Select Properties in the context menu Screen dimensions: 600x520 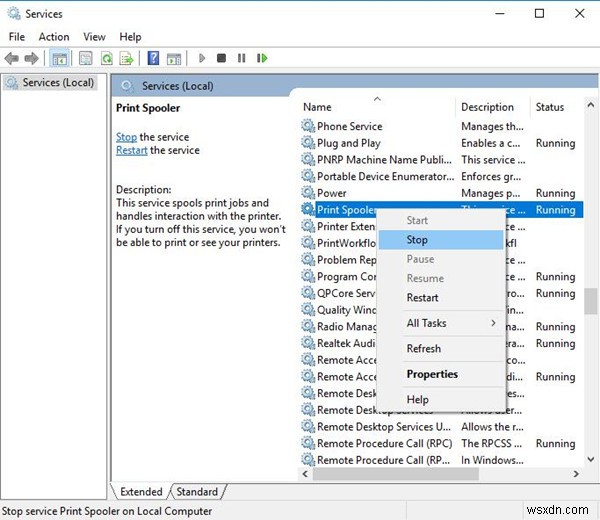coord(432,374)
